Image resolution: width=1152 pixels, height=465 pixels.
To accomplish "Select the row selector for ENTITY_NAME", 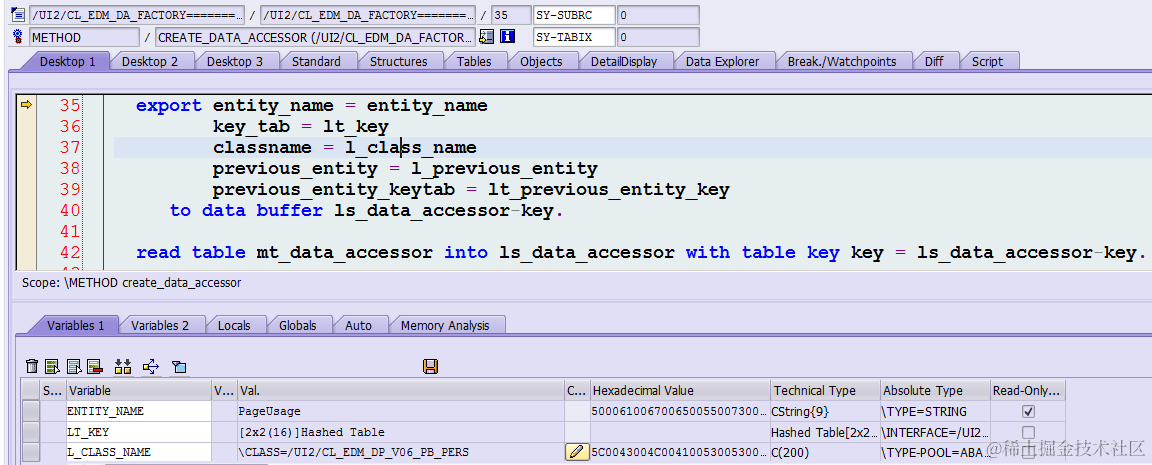I will pos(31,411).
